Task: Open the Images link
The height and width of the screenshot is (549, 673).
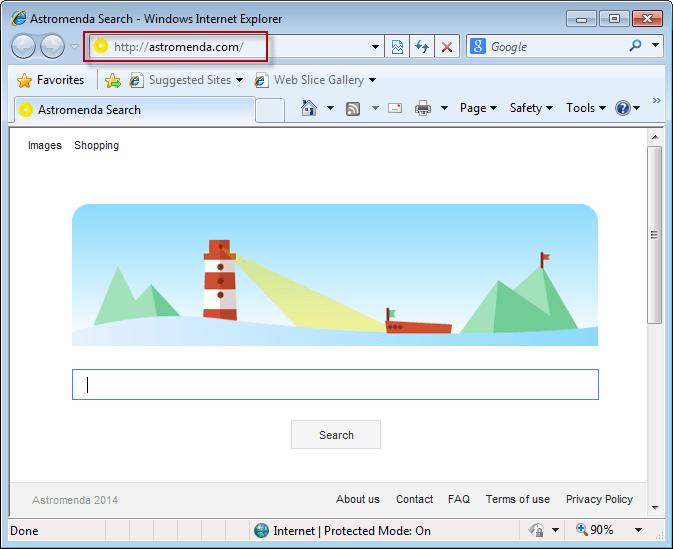Action: (x=45, y=146)
